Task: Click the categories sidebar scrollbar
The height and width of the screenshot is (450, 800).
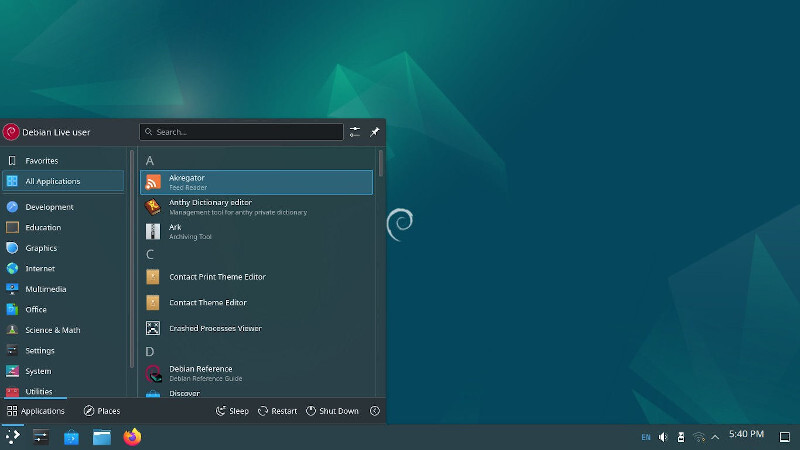Action: point(132,258)
